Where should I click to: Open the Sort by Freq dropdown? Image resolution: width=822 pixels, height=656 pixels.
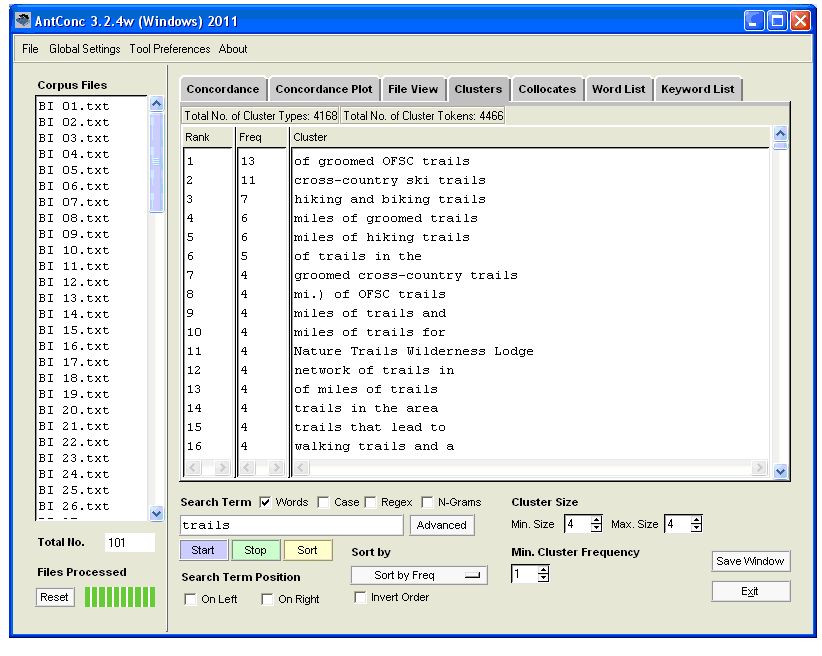pyautogui.click(x=419, y=575)
